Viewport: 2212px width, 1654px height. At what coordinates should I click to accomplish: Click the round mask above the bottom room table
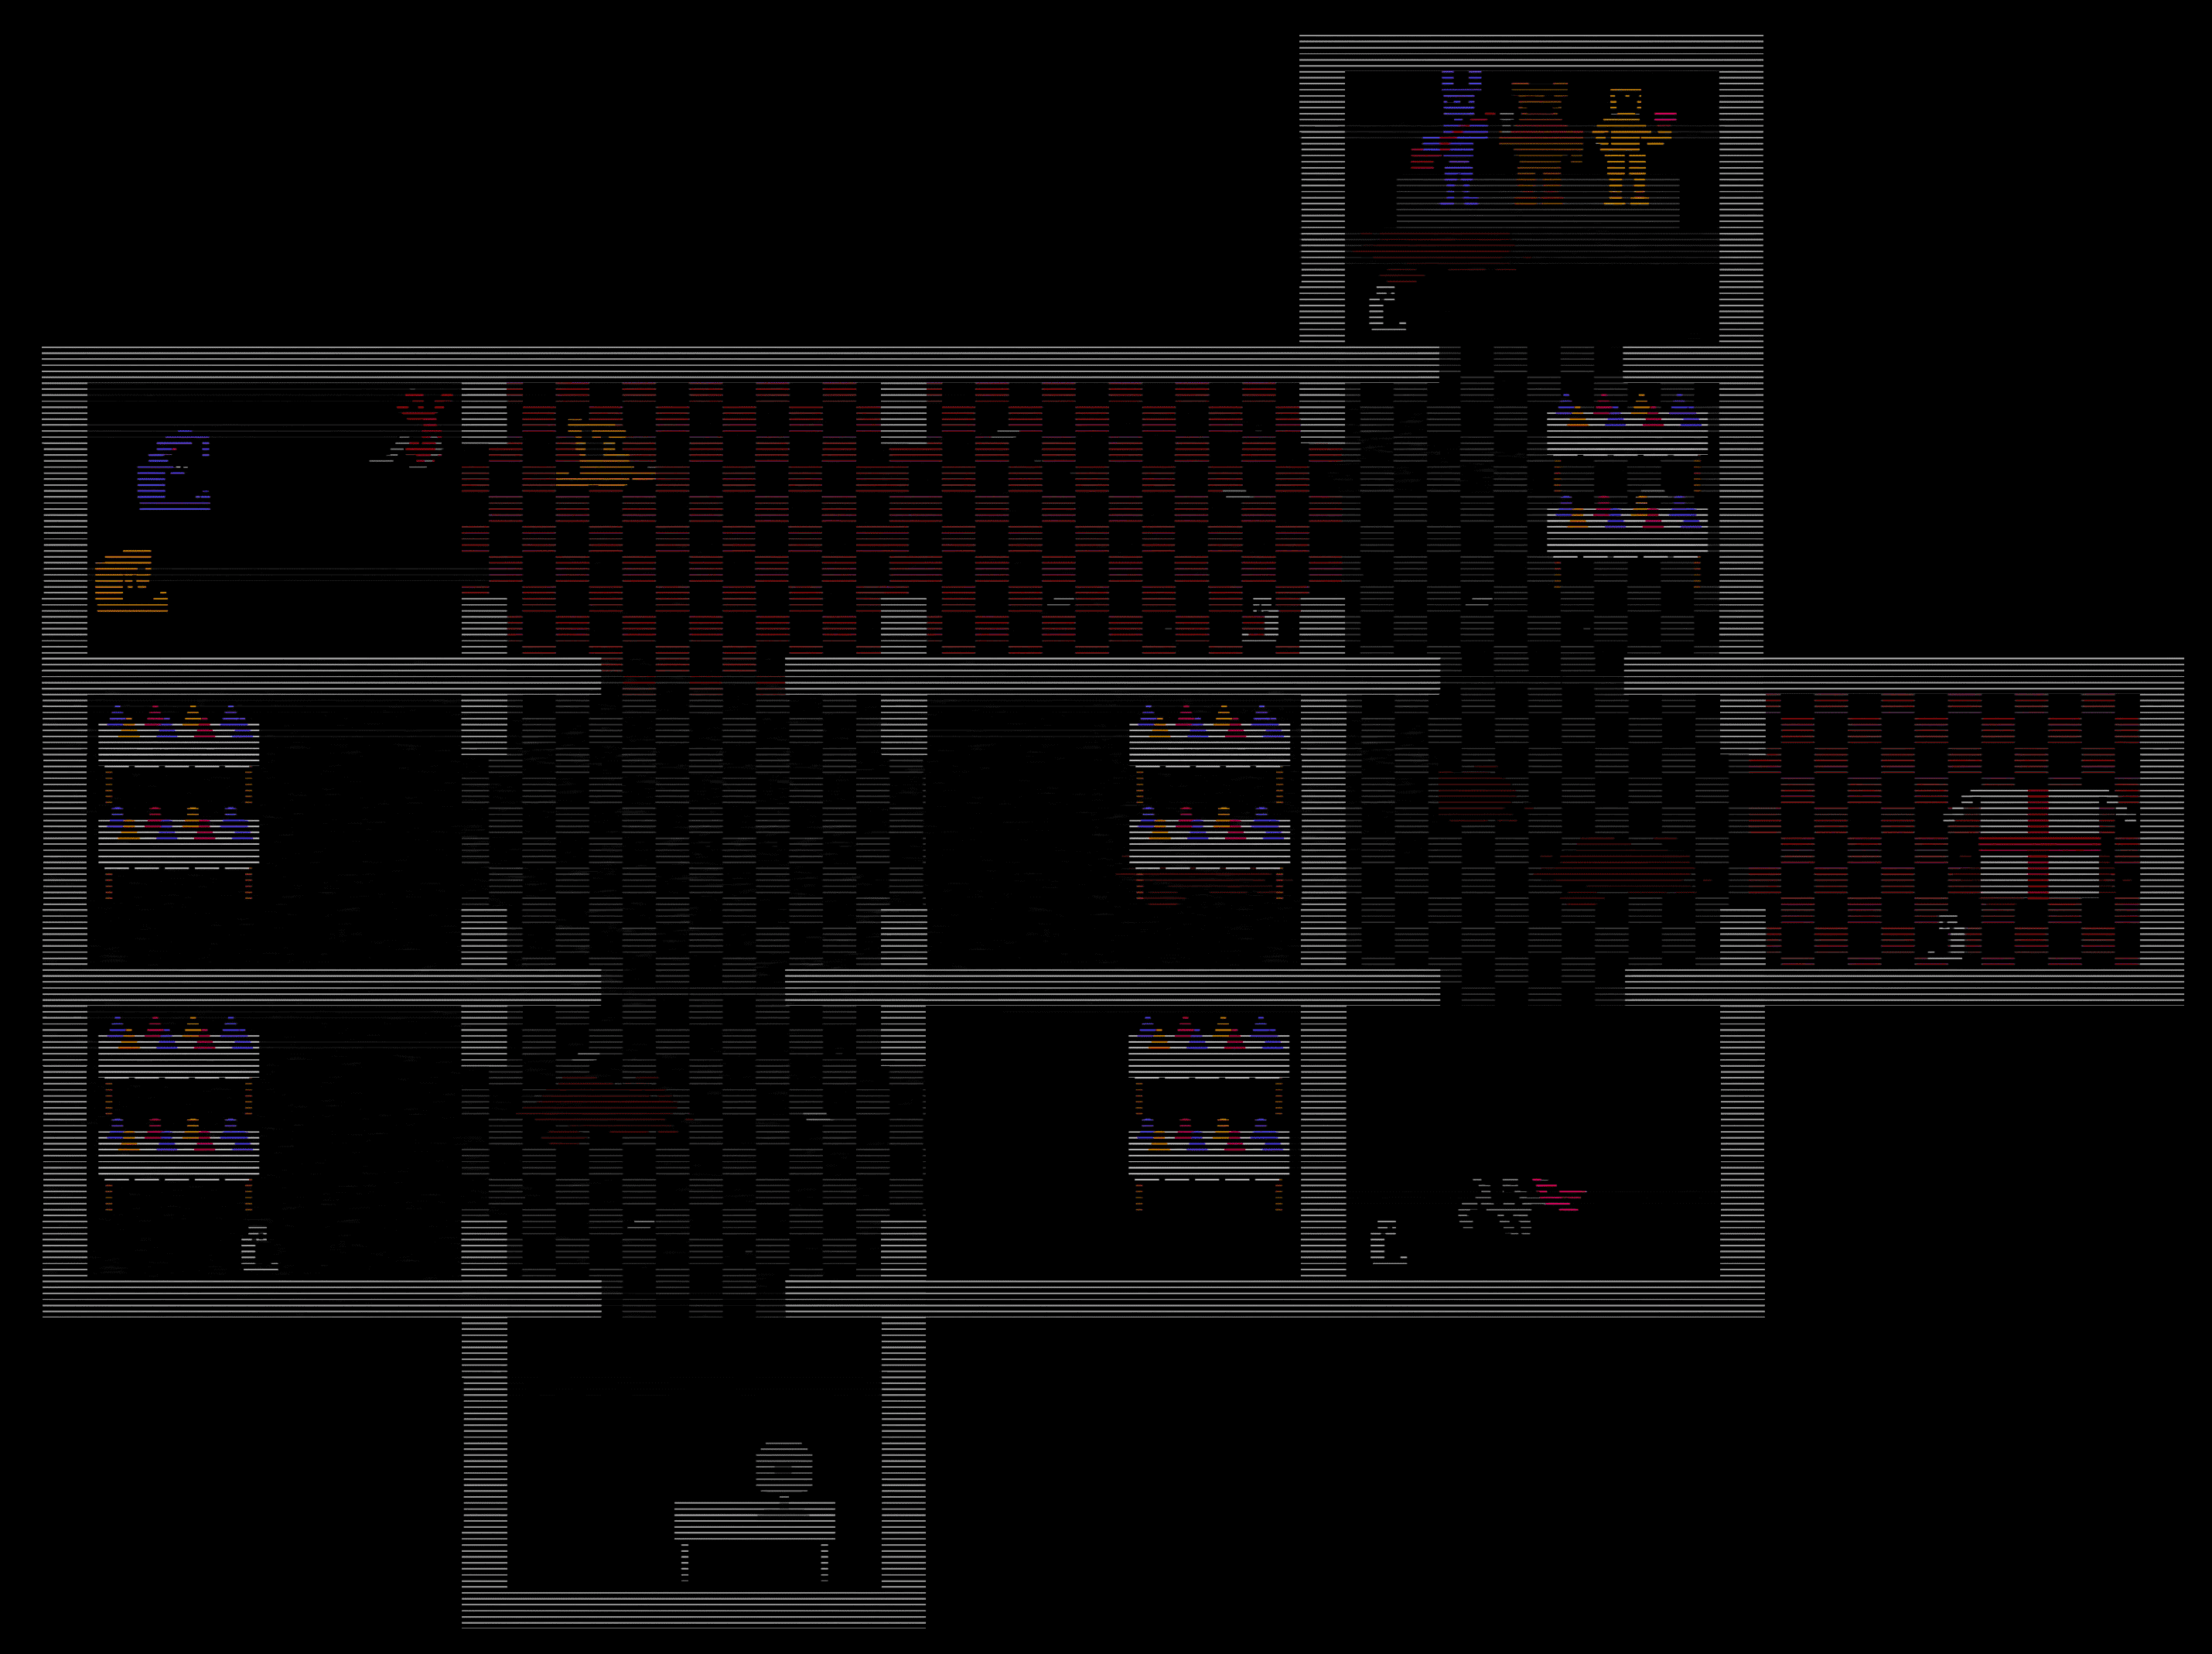pyautogui.click(x=784, y=1469)
